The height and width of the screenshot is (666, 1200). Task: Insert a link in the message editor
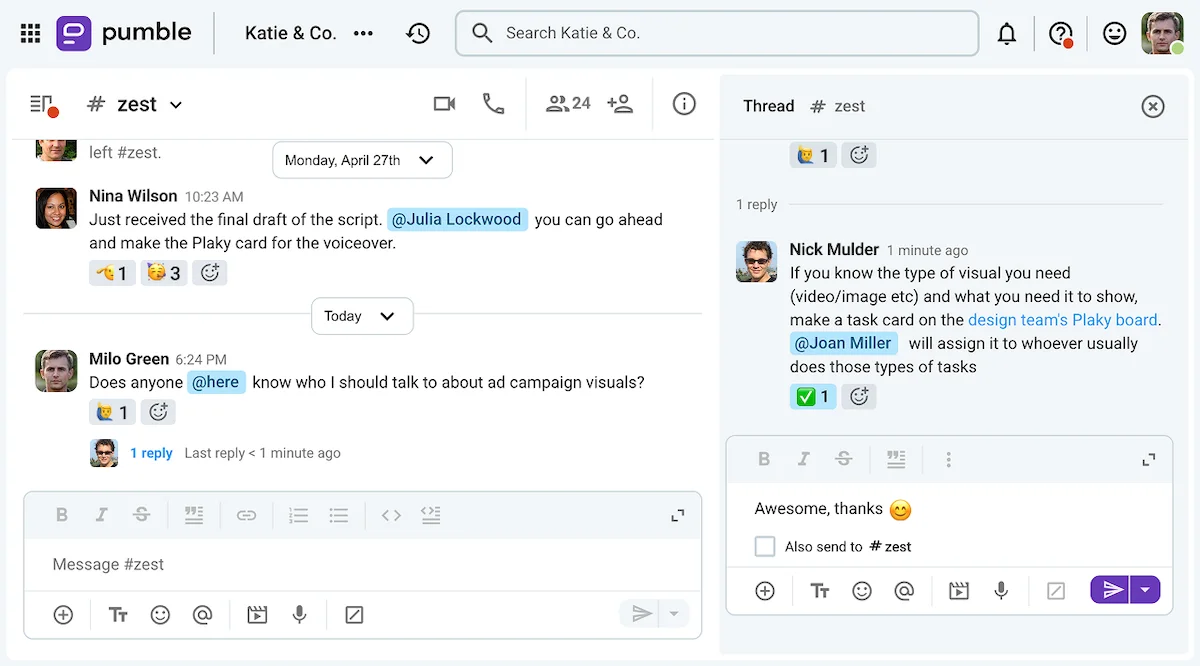click(x=246, y=515)
